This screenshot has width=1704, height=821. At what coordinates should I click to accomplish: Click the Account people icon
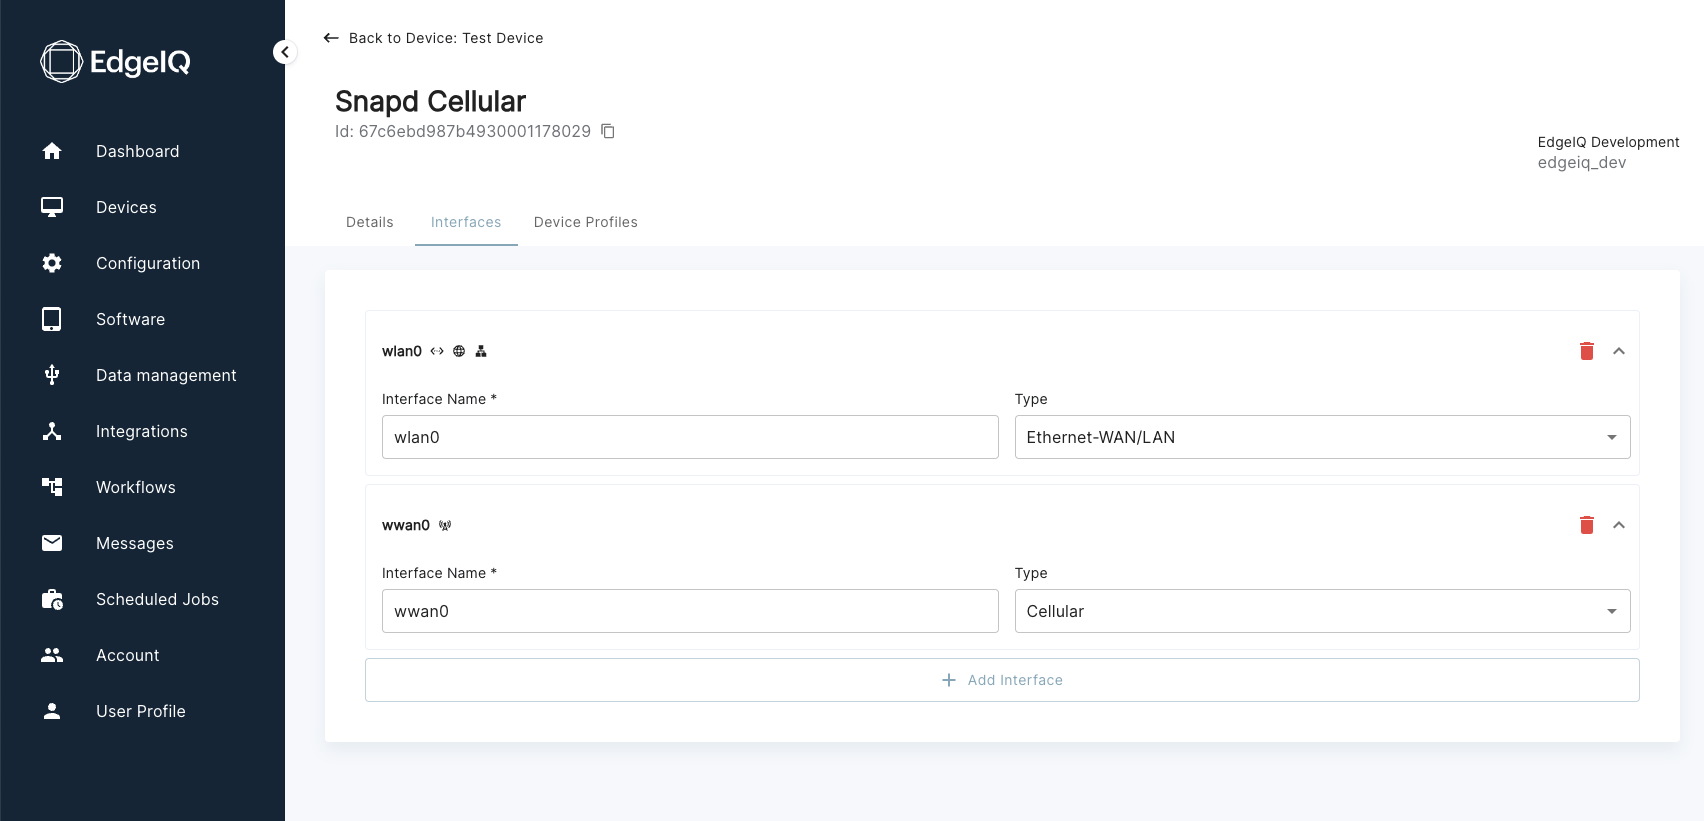coord(52,655)
